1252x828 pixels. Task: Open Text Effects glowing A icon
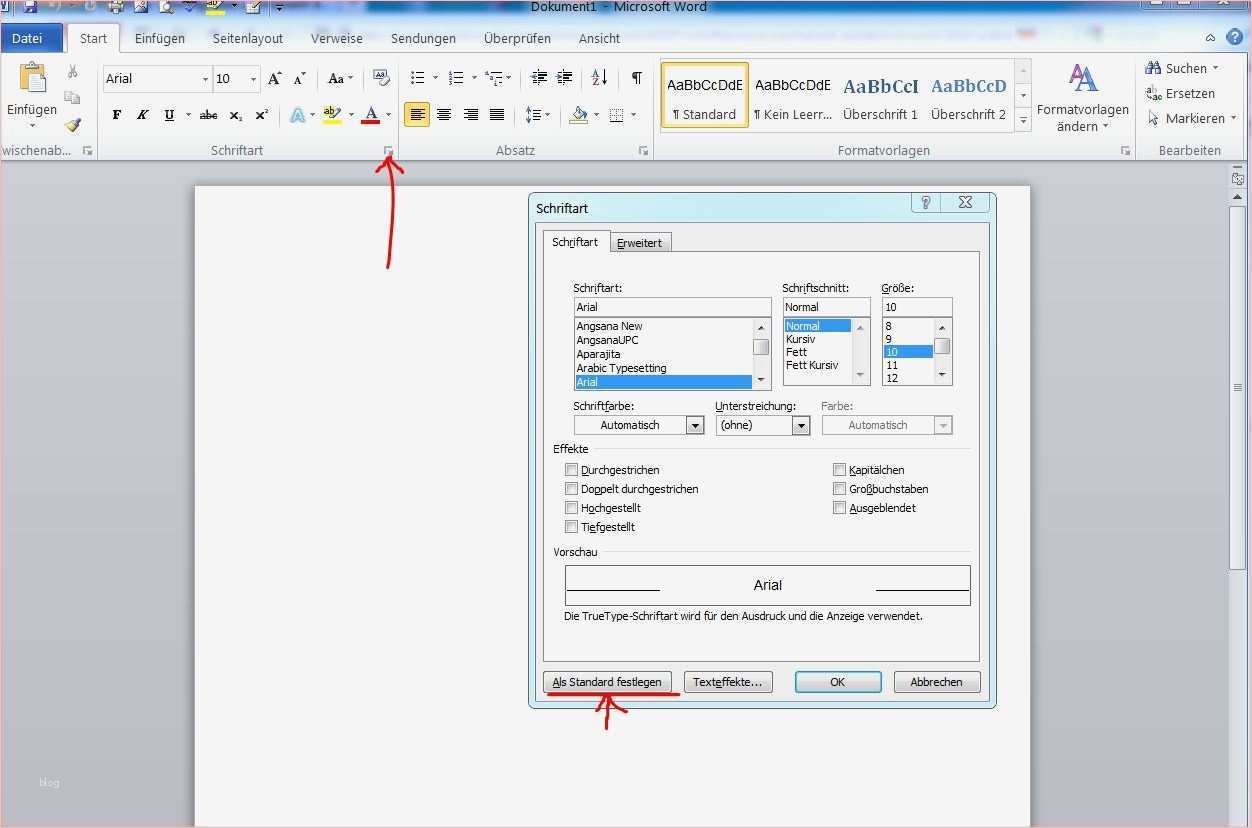[297, 115]
